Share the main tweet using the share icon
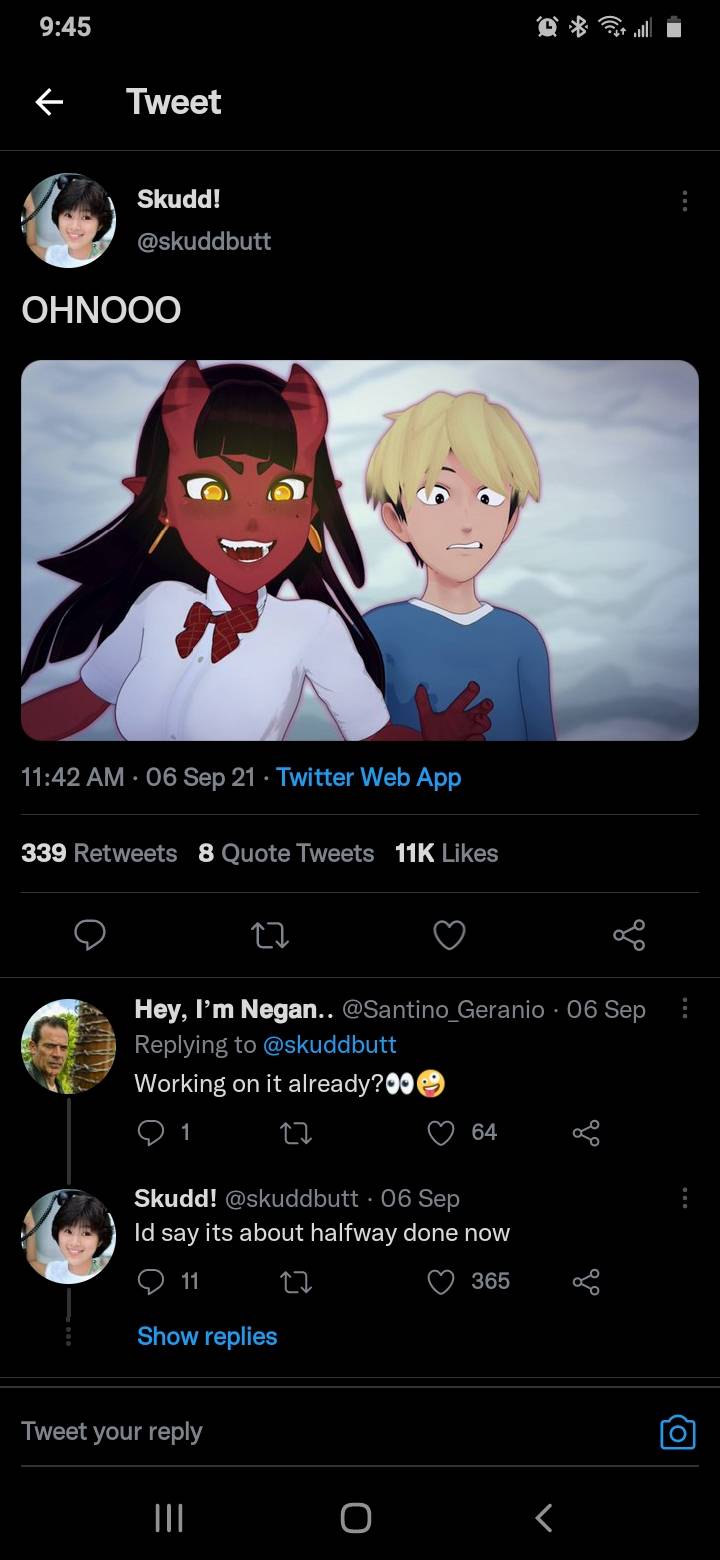720x1560 pixels. [629, 935]
